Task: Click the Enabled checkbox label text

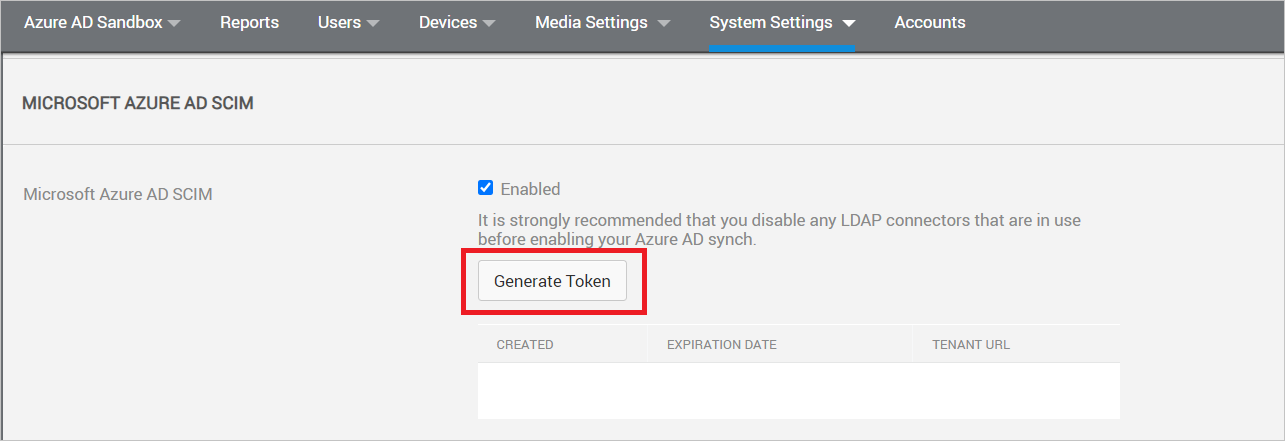Action: pyautogui.click(x=530, y=189)
